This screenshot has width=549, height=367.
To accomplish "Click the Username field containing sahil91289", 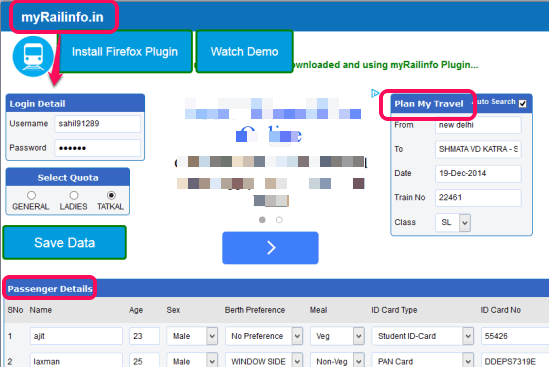I will (x=98, y=124).
